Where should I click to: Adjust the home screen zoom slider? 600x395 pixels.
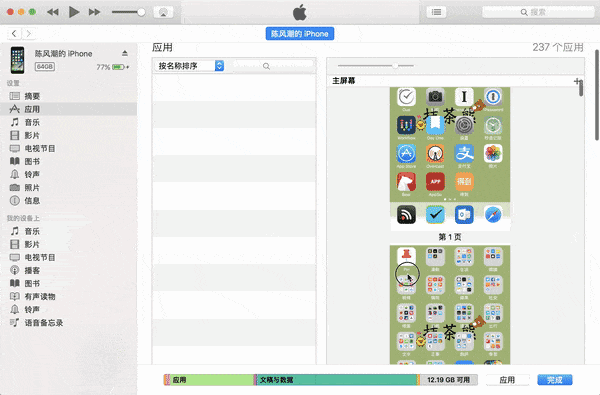tap(395, 66)
